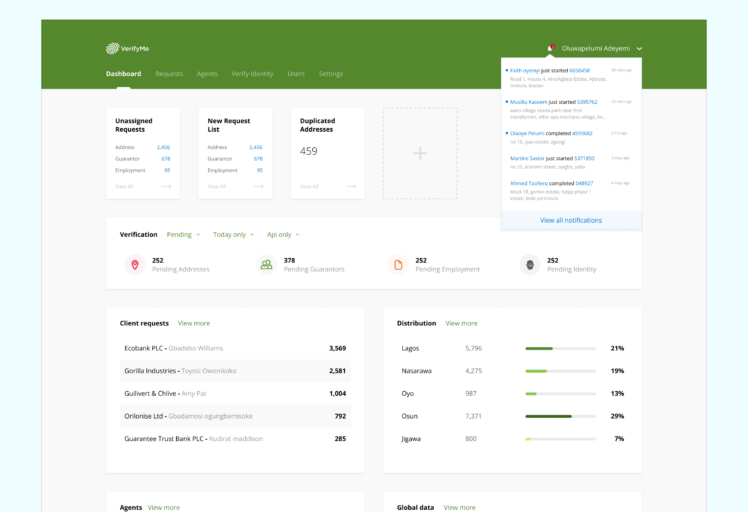748x512 pixels.
Task: Open the notification bell icon
Action: point(550,48)
